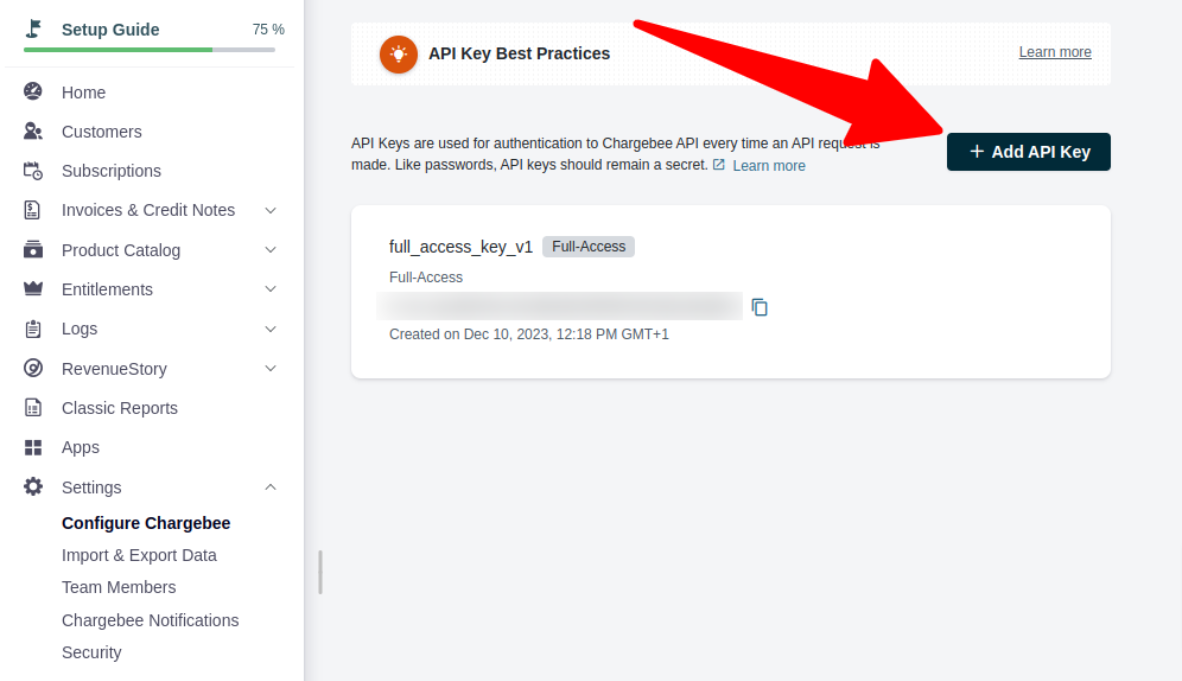The width and height of the screenshot is (1182, 681).
Task: Open Learn more link beside API Key Best Practices
Action: point(1055,52)
